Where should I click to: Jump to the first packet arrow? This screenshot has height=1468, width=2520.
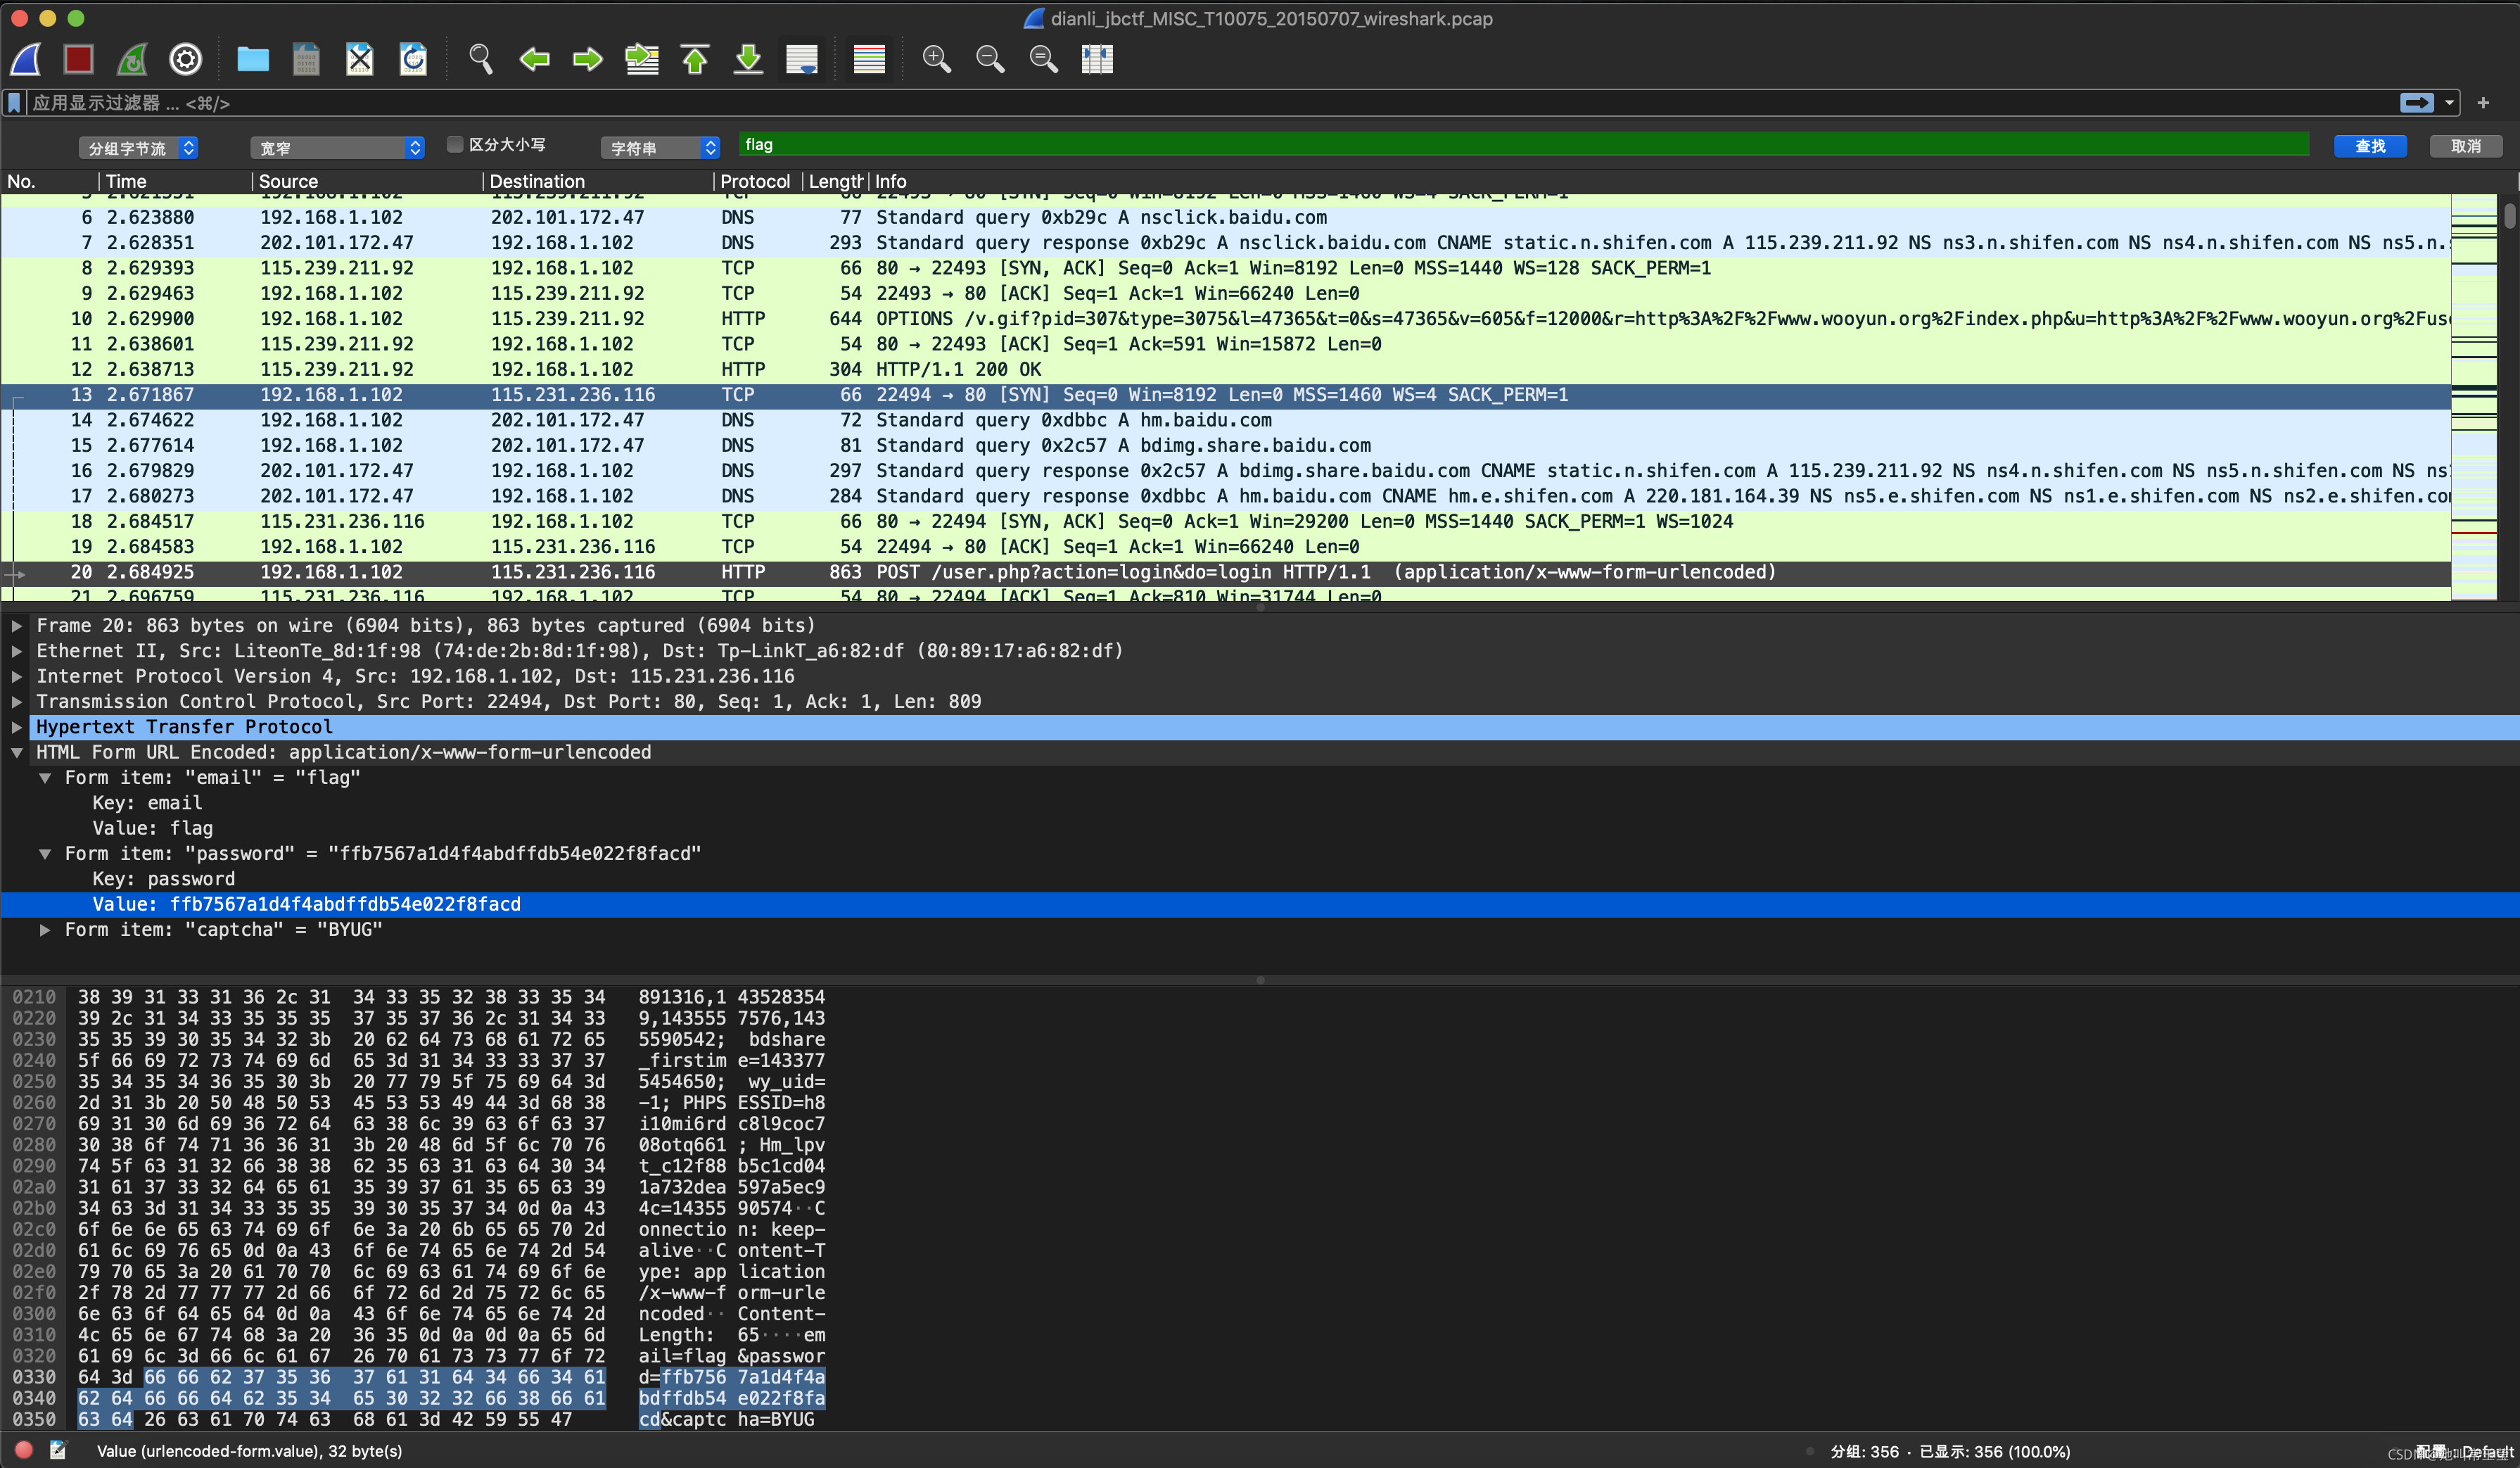[x=695, y=60]
